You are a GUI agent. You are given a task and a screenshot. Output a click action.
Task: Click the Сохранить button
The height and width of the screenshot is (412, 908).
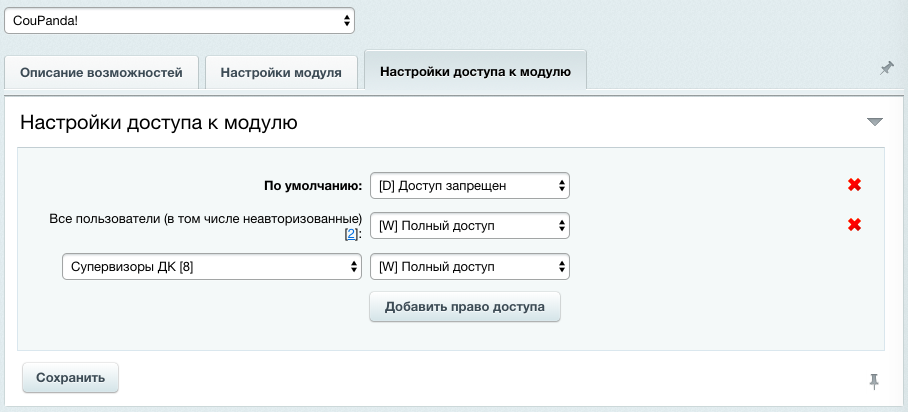(70, 378)
